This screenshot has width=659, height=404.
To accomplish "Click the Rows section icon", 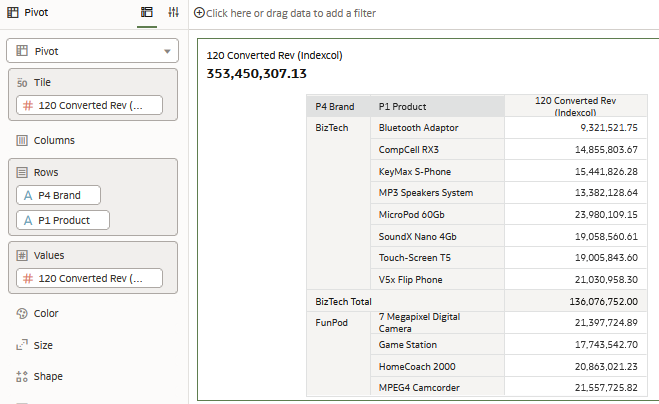I will [x=22, y=172].
